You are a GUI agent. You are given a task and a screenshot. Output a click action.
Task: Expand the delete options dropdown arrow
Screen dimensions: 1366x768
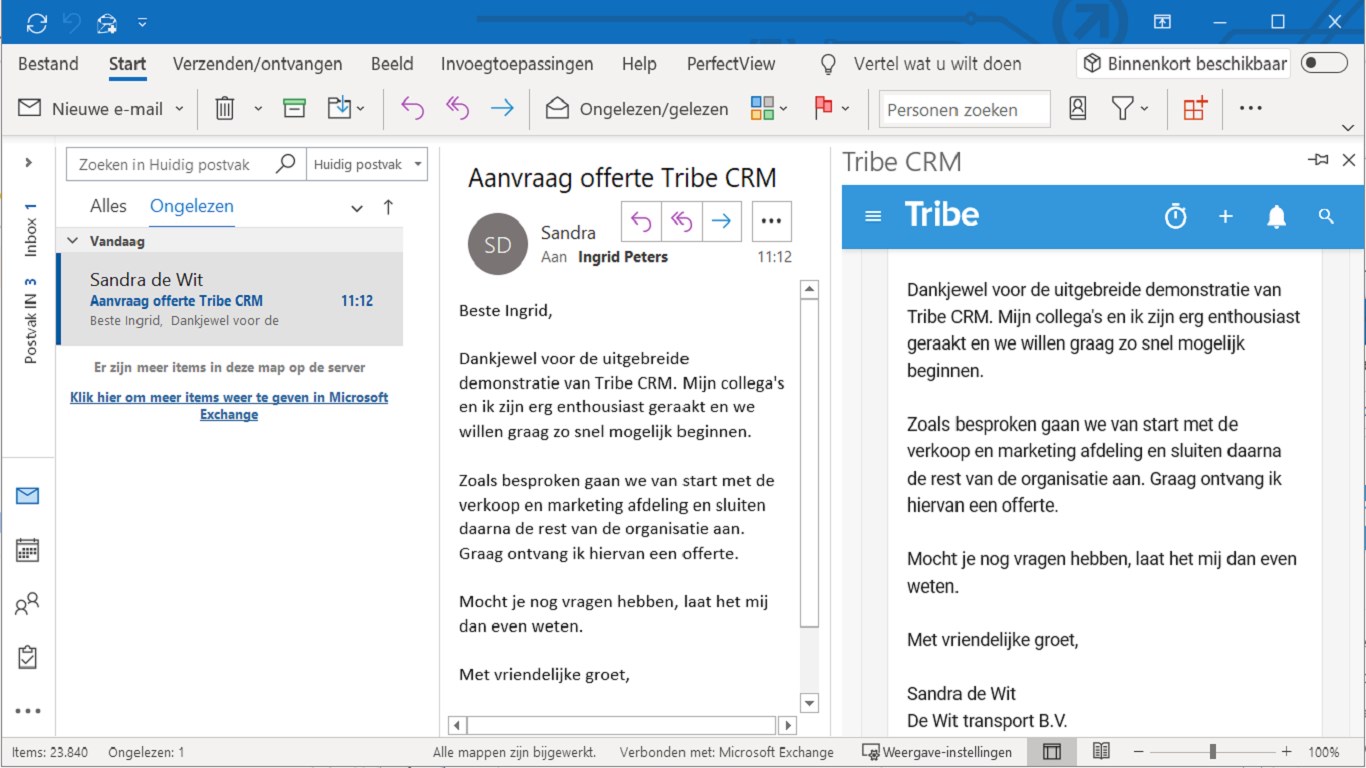pyautogui.click(x=258, y=109)
